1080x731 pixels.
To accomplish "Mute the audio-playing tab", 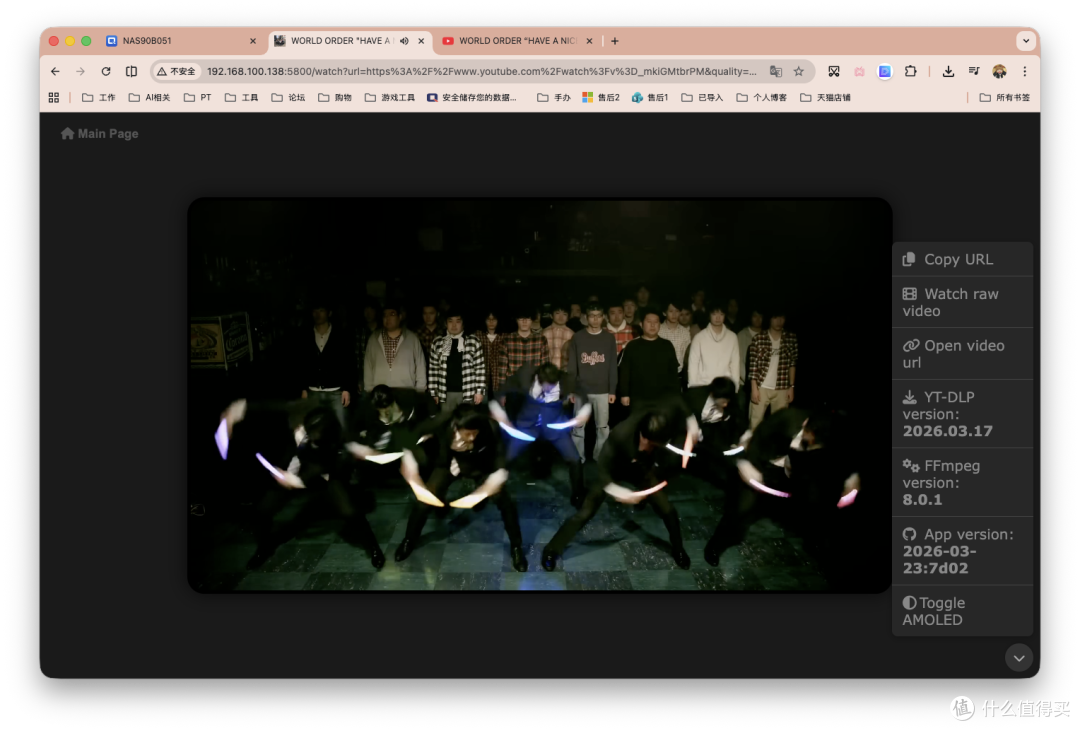I will 404,41.
